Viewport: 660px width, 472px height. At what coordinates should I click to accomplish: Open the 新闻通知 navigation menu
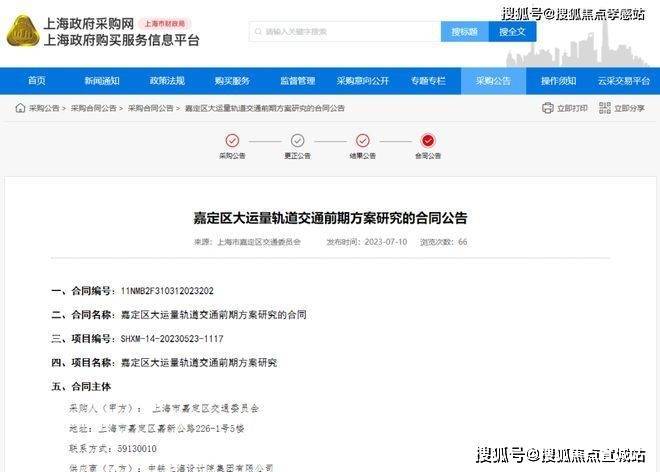[102, 80]
